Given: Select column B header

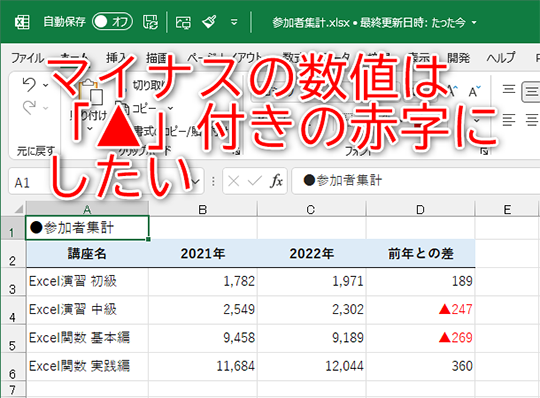Looking at the screenshot, I should (203, 209).
